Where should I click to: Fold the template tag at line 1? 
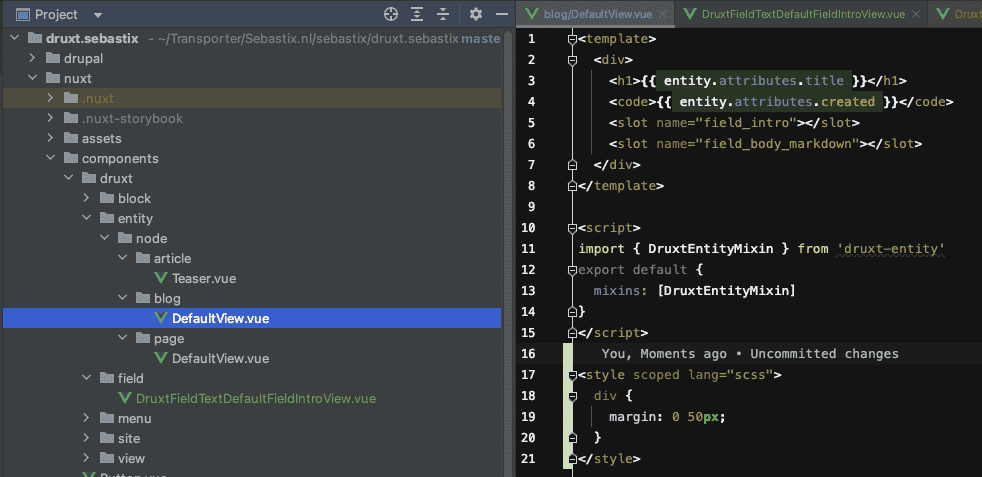[571, 39]
